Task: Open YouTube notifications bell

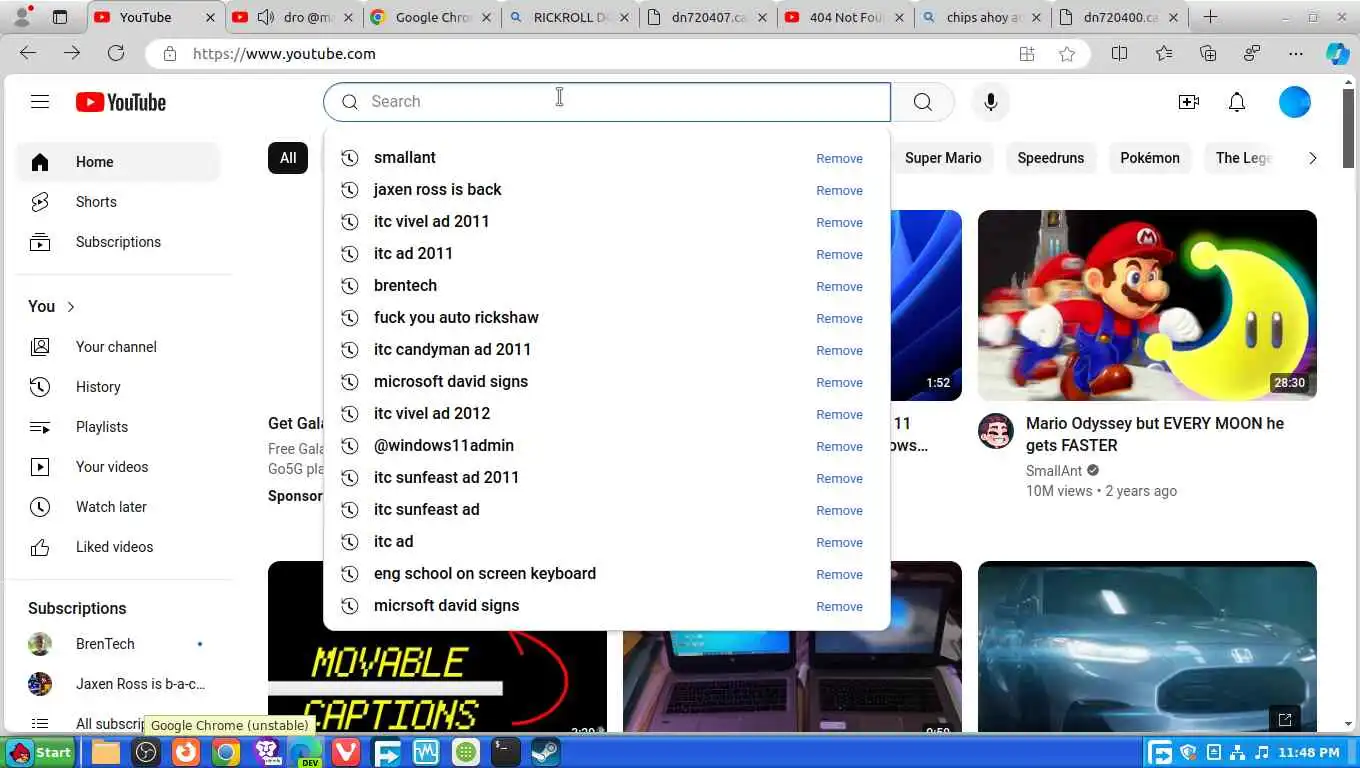Action: point(1237,102)
